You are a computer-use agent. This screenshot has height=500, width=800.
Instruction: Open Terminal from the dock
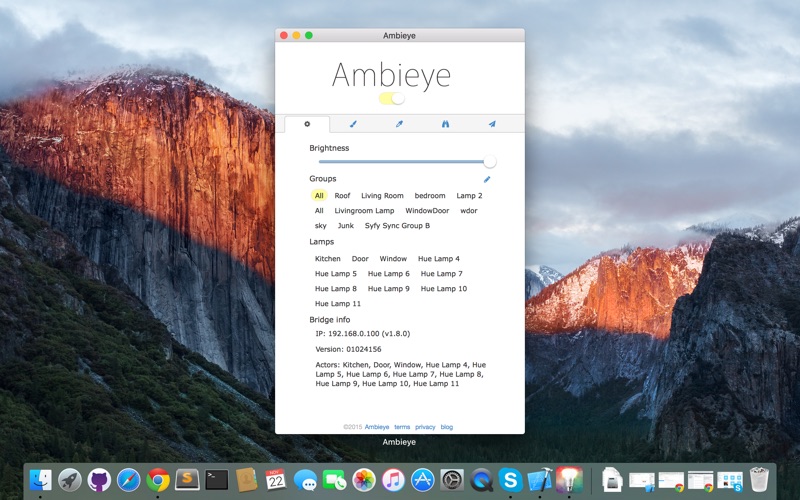pyautogui.click(x=217, y=480)
